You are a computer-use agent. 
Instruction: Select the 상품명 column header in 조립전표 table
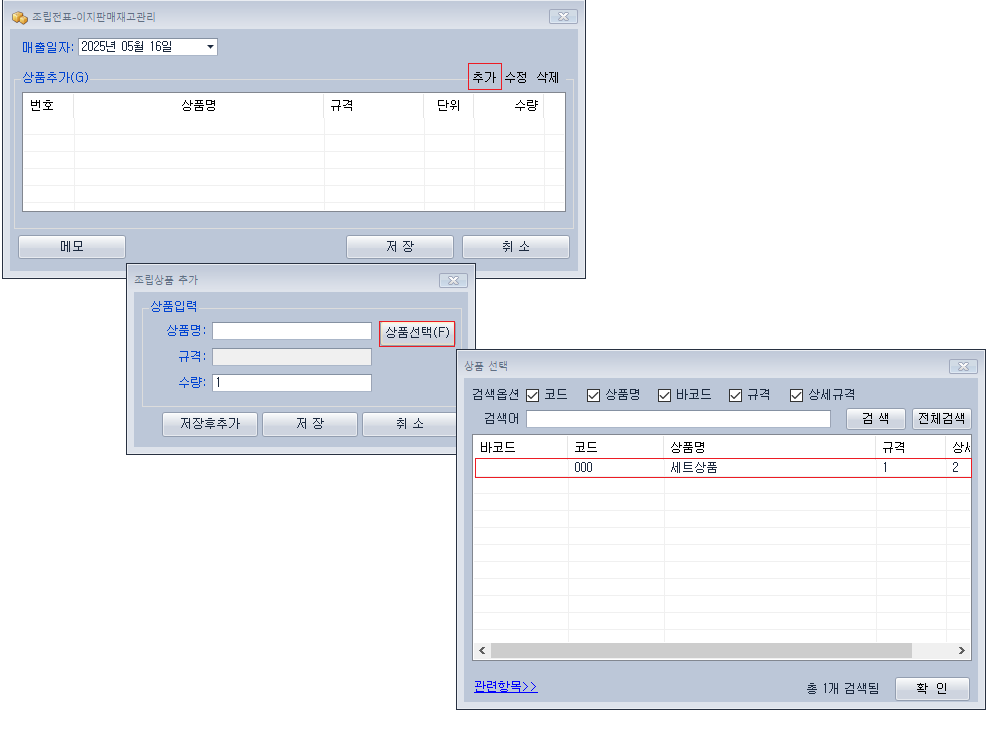199,106
